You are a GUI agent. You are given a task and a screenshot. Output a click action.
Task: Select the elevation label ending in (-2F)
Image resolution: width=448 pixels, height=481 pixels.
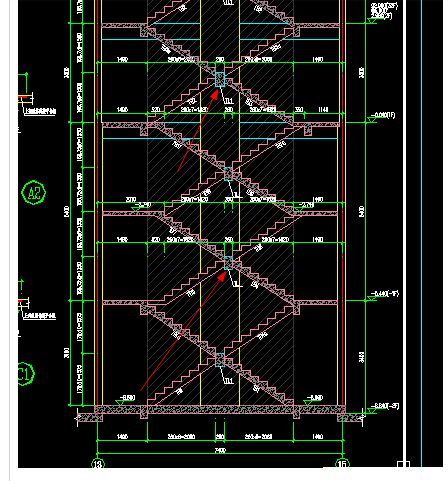coord(386,406)
